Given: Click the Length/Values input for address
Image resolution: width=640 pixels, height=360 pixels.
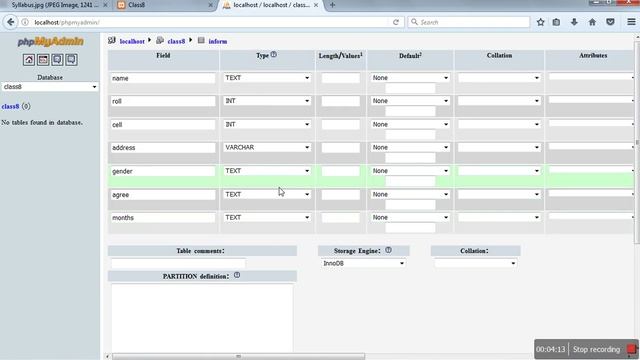Looking at the screenshot, I should click(x=340, y=147).
